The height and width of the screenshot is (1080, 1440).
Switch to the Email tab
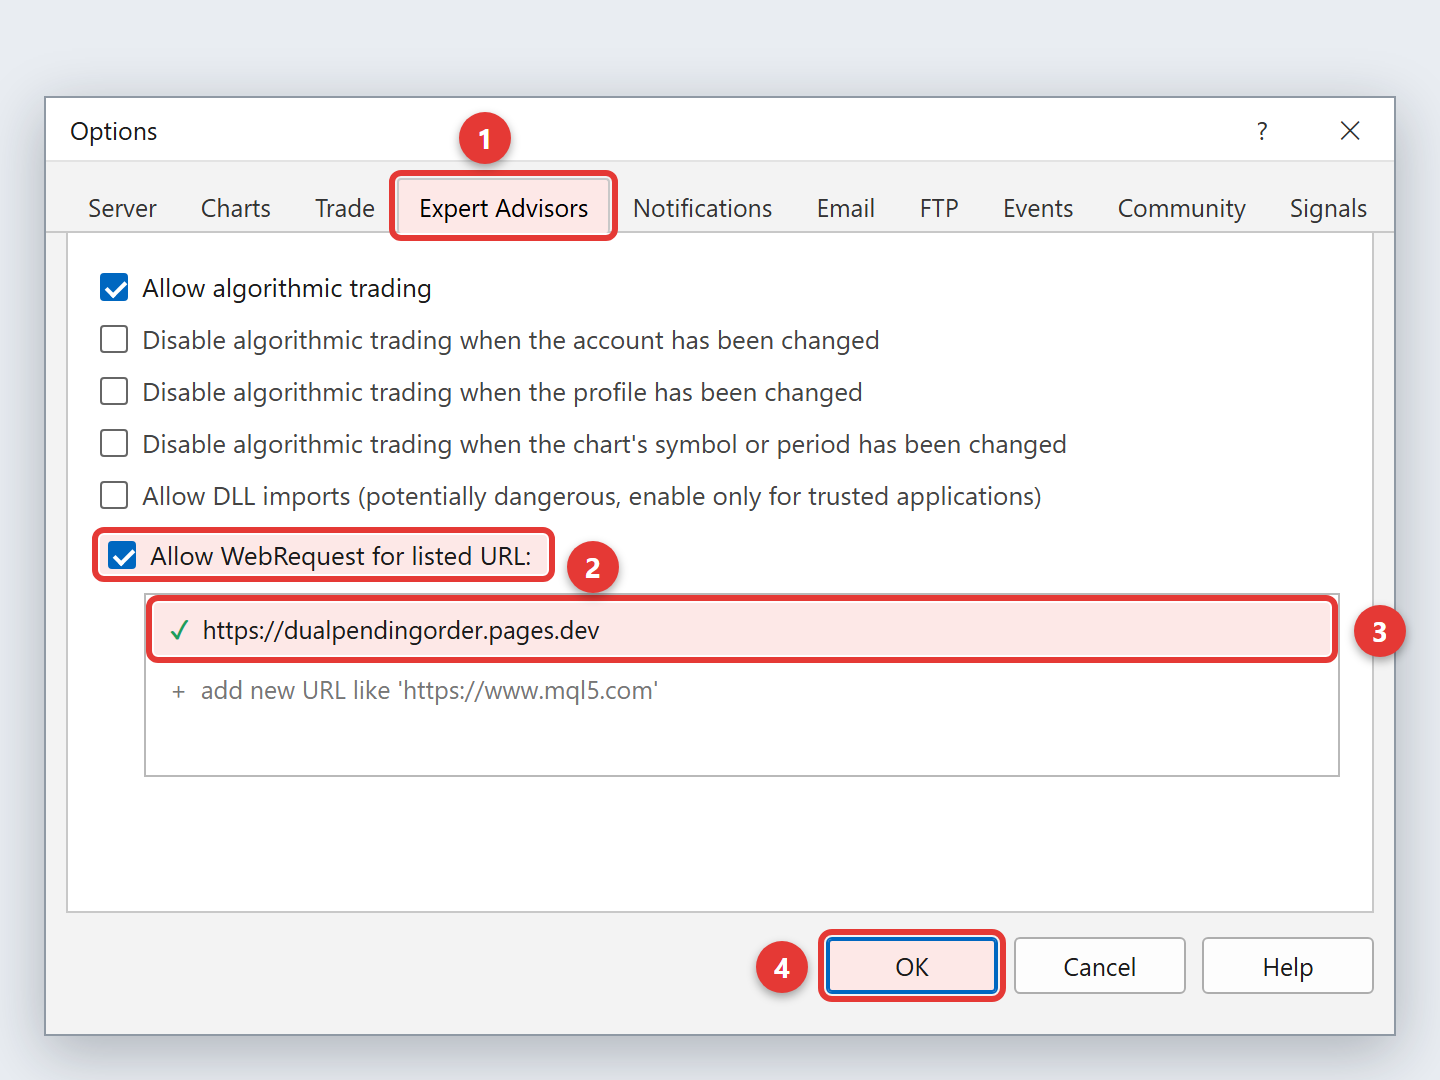pos(846,208)
